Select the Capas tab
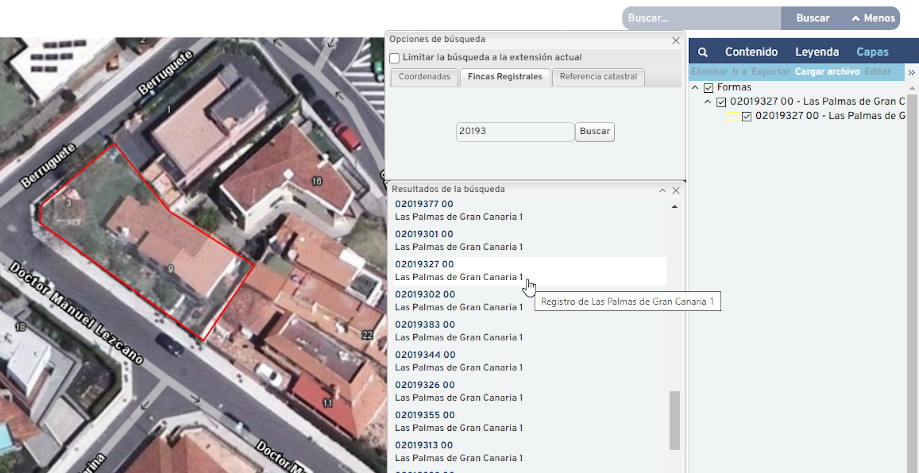Screen dimensions: 919x473 click(x=872, y=52)
